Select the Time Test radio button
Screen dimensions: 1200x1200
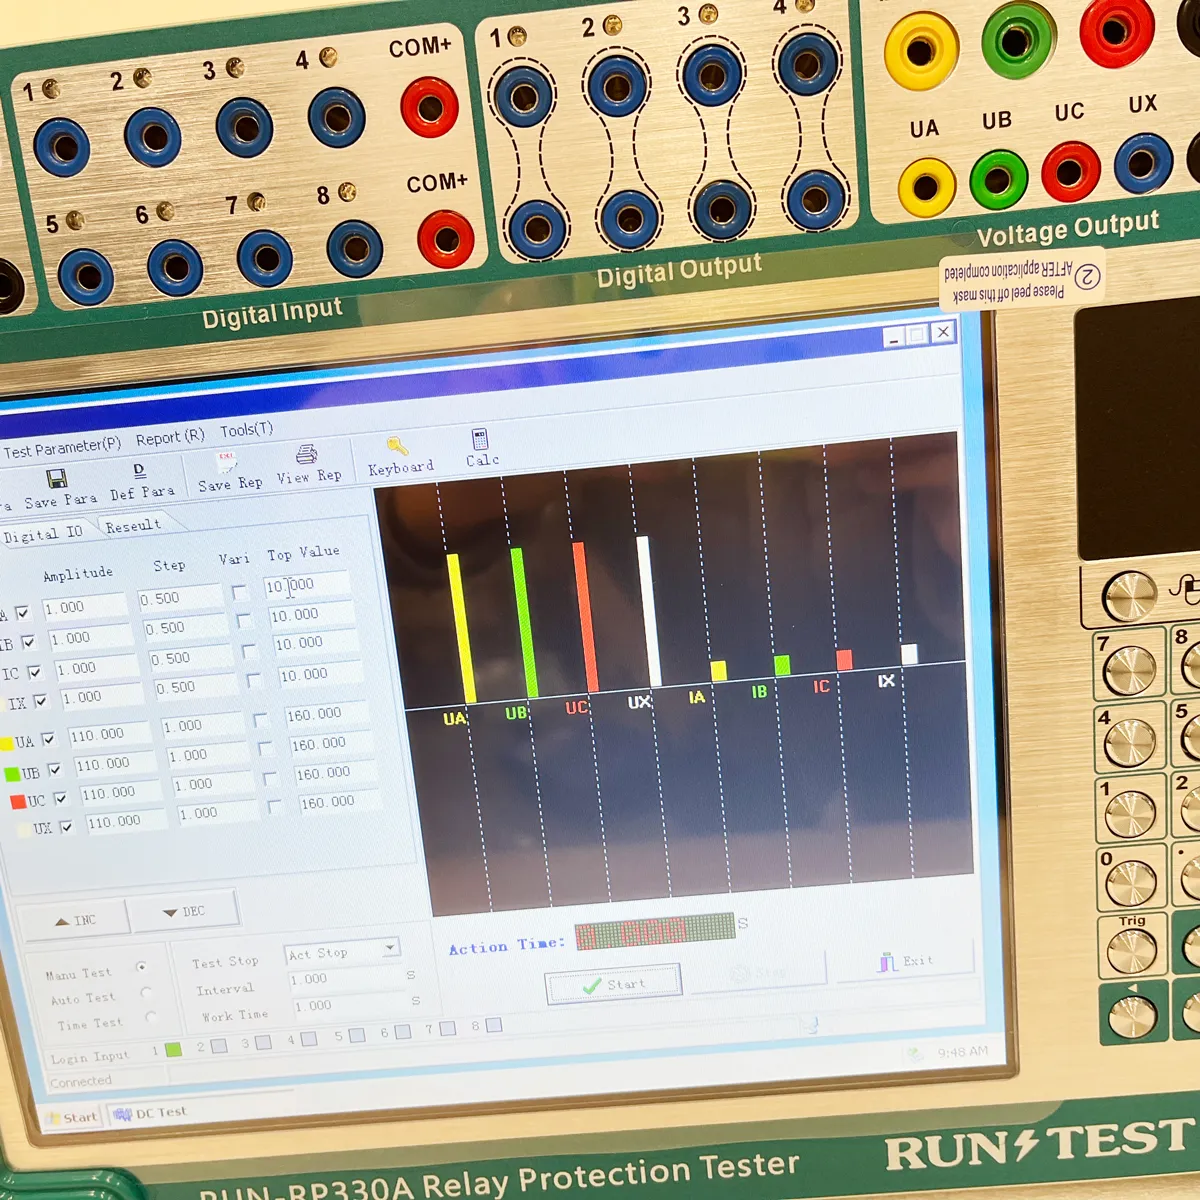152,1017
